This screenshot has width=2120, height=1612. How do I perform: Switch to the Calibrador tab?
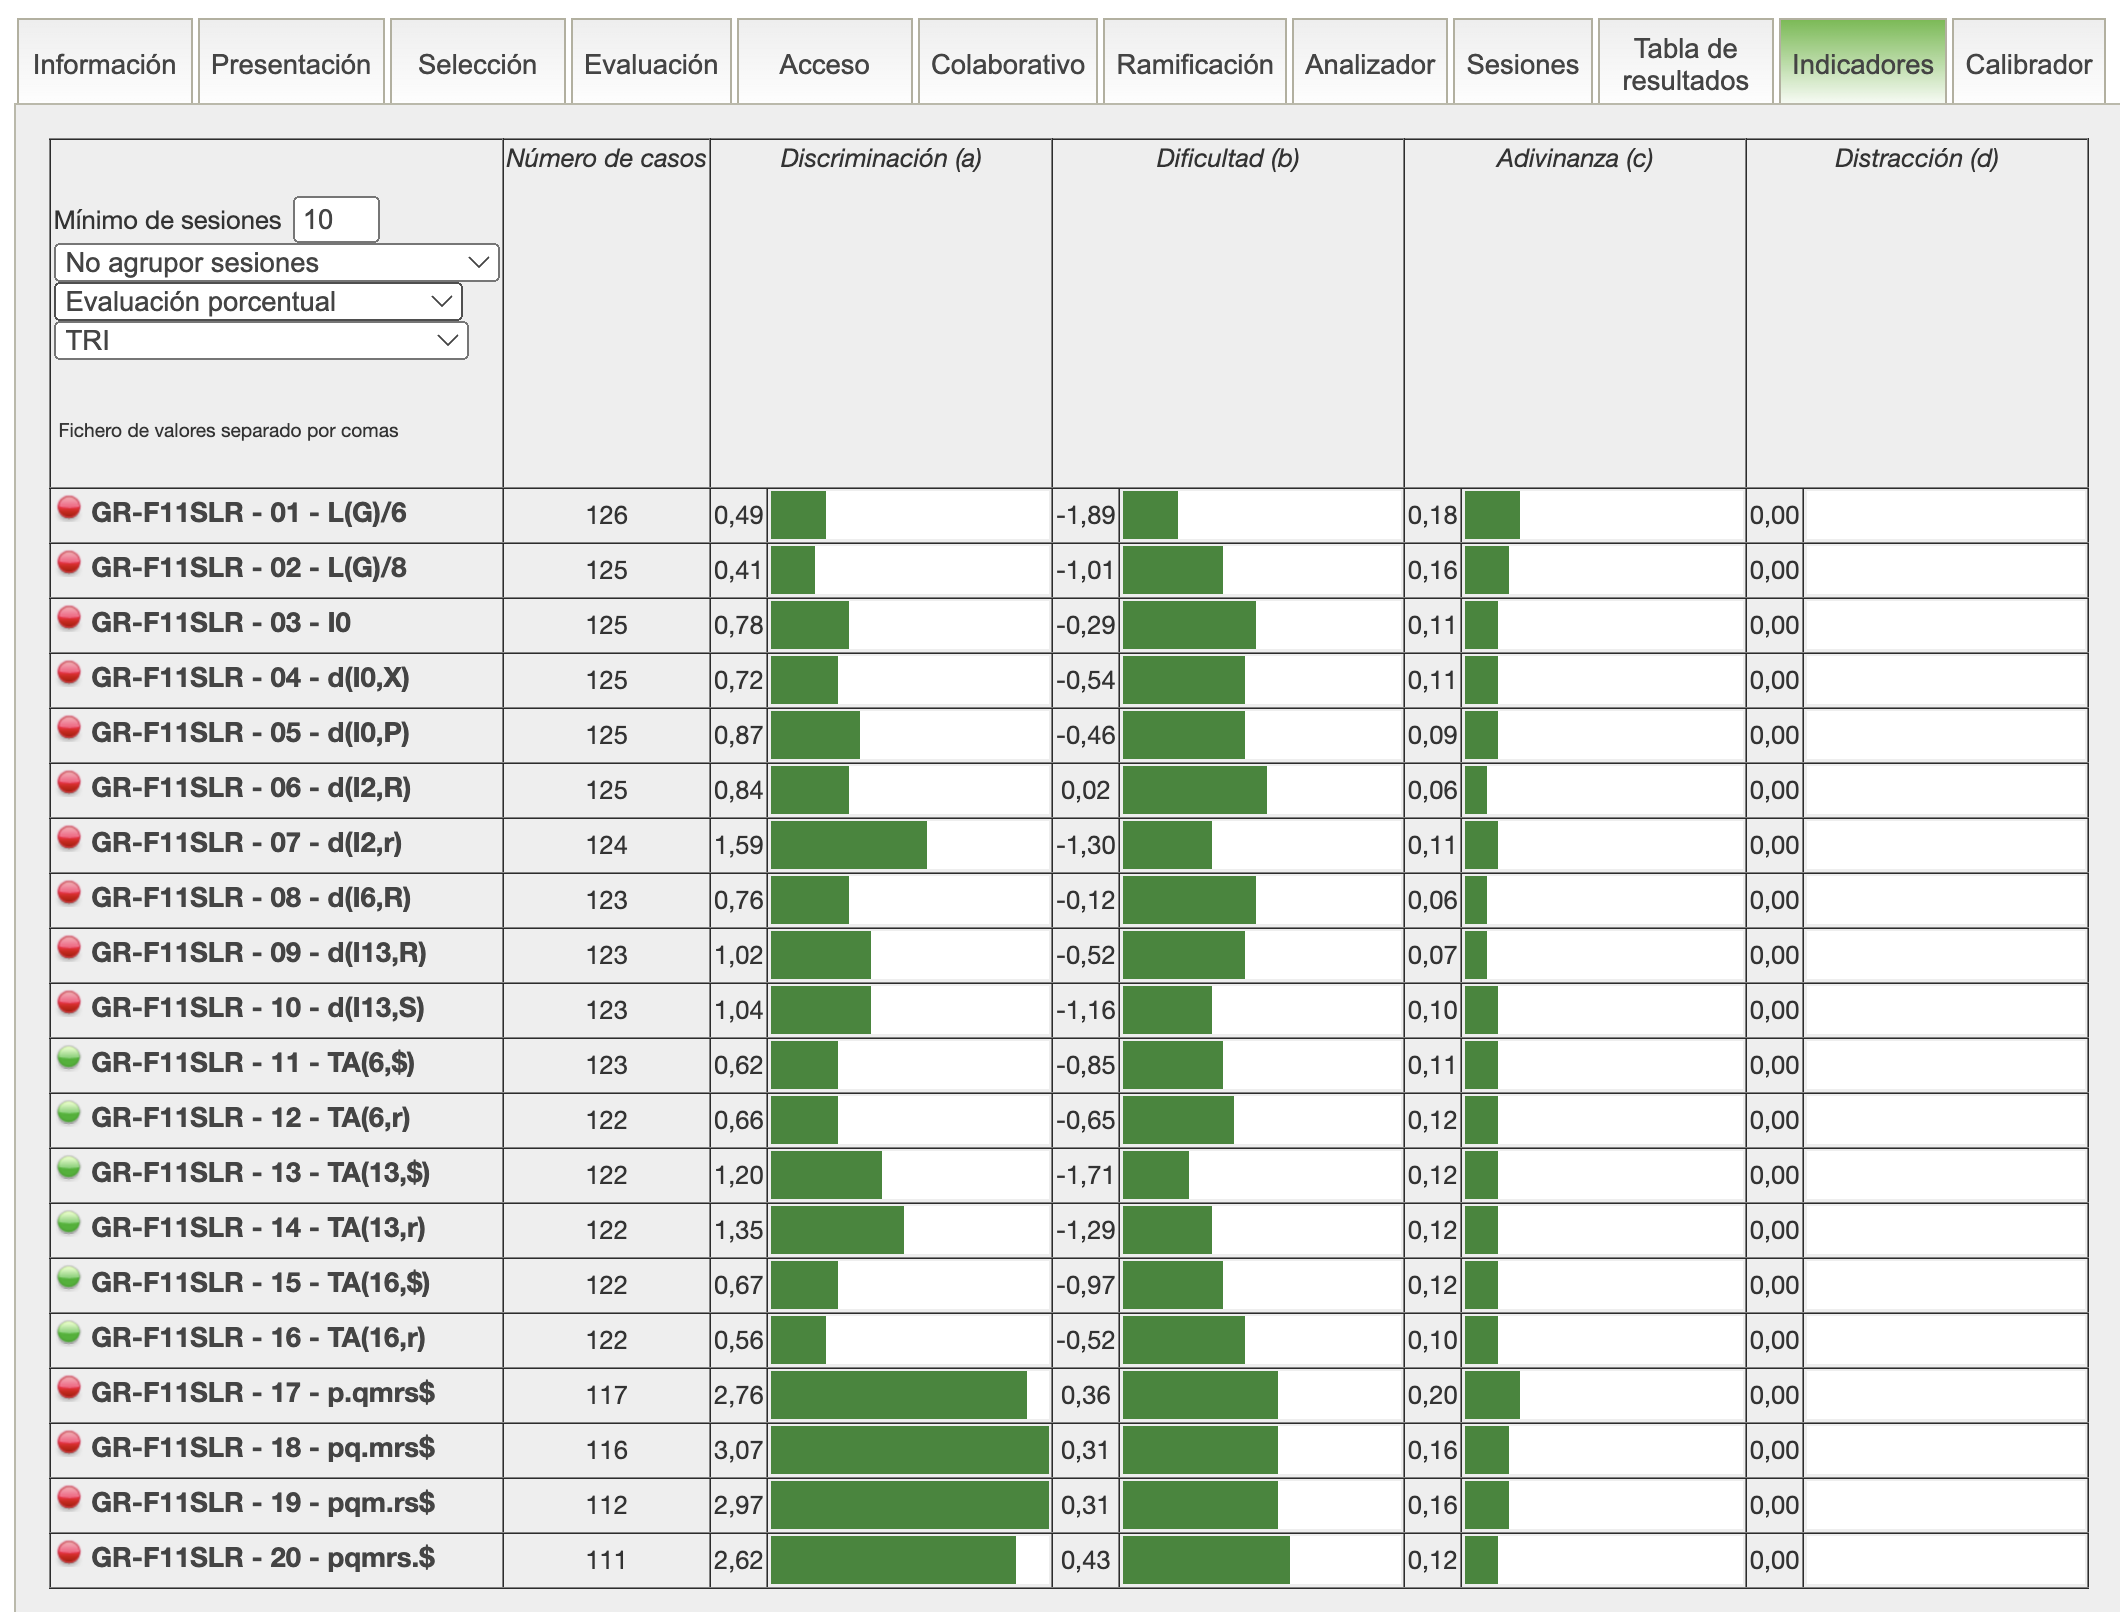(2028, 64)
